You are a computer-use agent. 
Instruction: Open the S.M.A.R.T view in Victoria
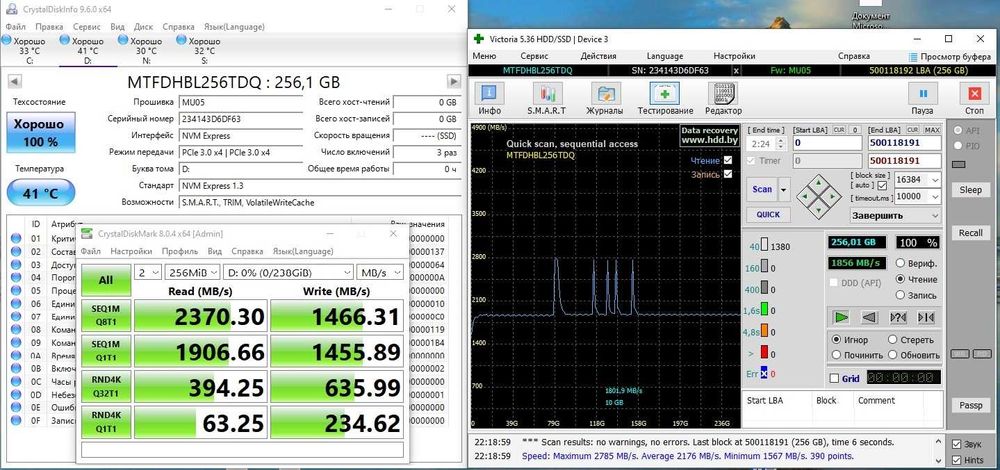tap(547, 98)
